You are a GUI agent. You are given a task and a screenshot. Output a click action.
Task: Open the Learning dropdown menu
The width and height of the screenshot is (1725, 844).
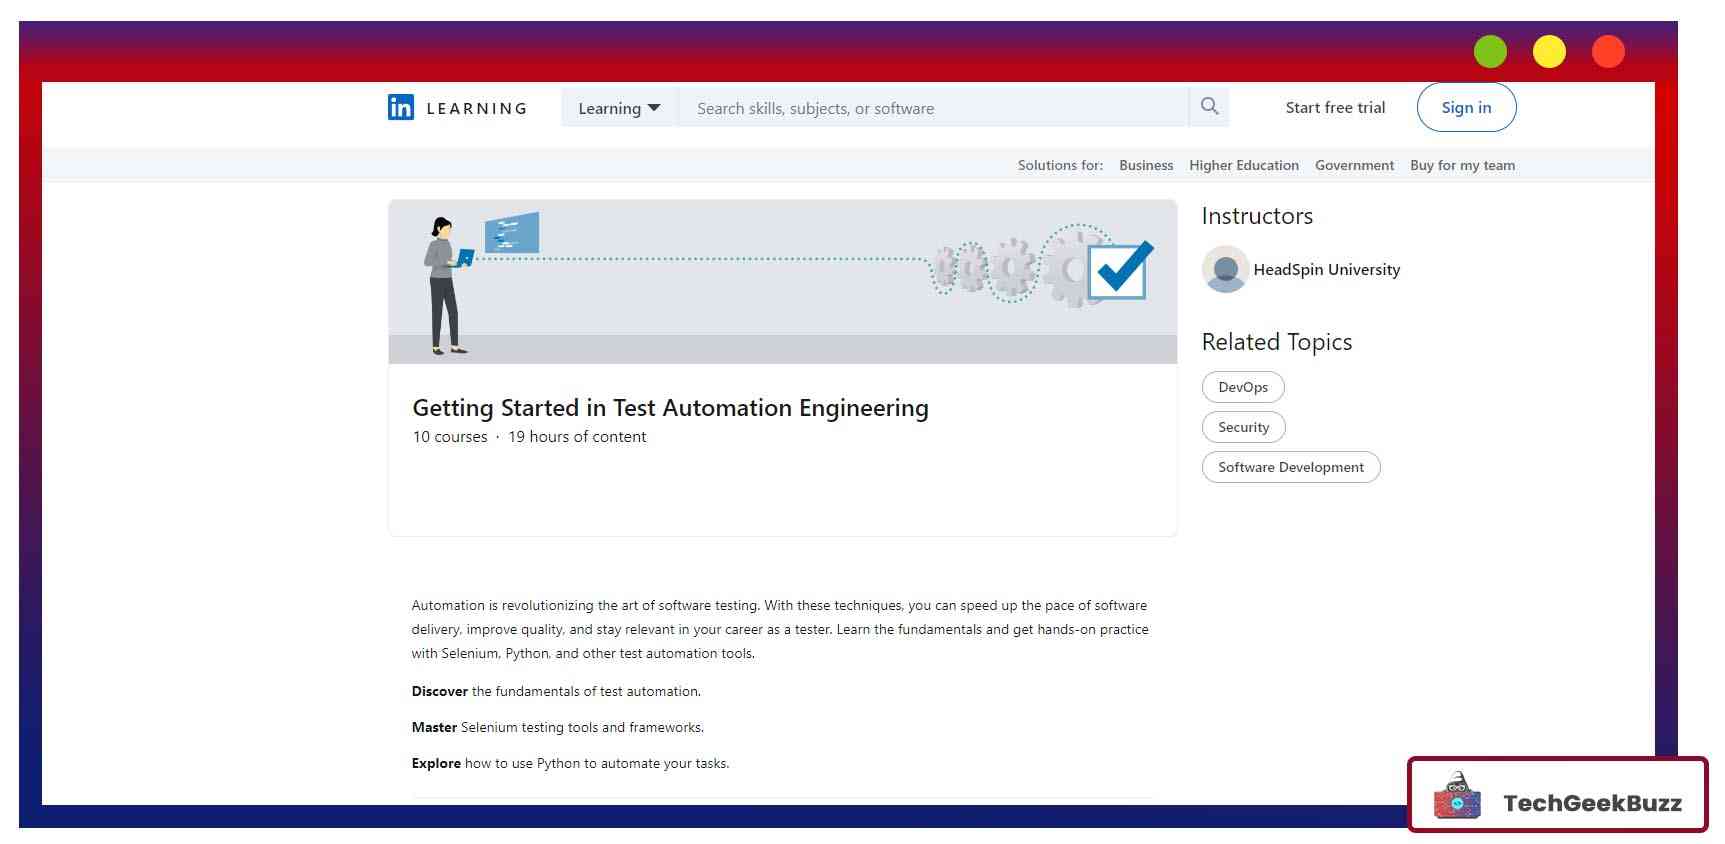tap(619, 108)
